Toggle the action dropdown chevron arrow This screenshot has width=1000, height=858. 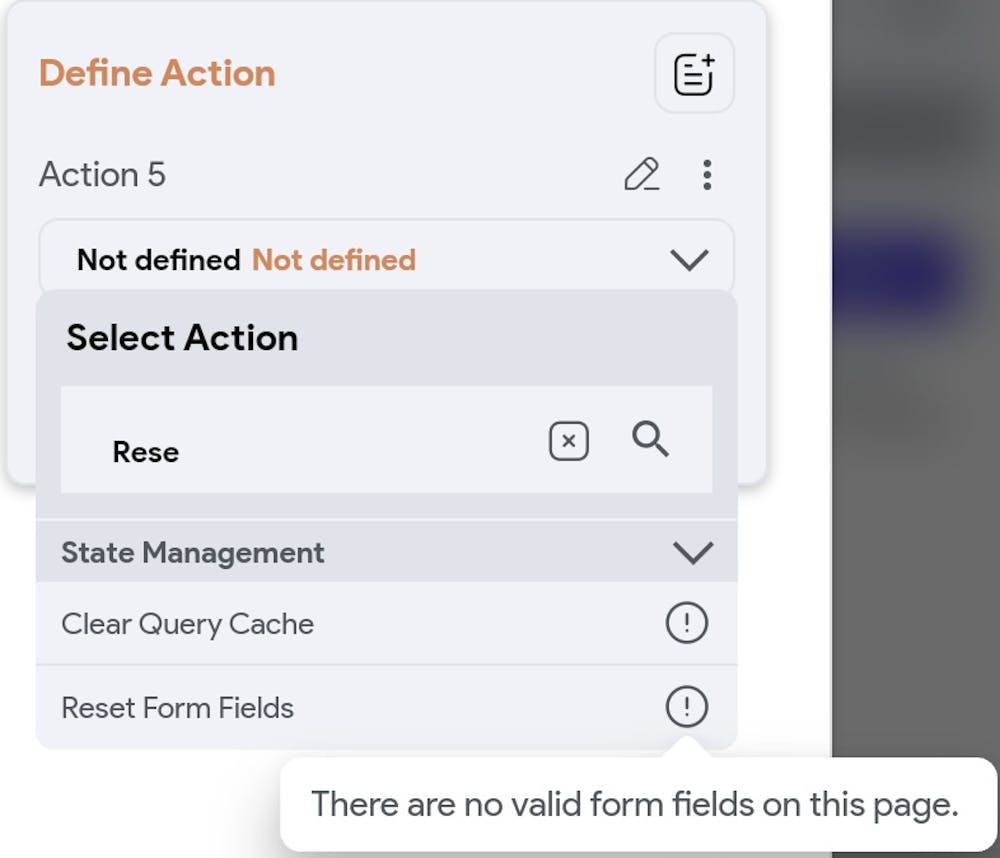[689, 260]
